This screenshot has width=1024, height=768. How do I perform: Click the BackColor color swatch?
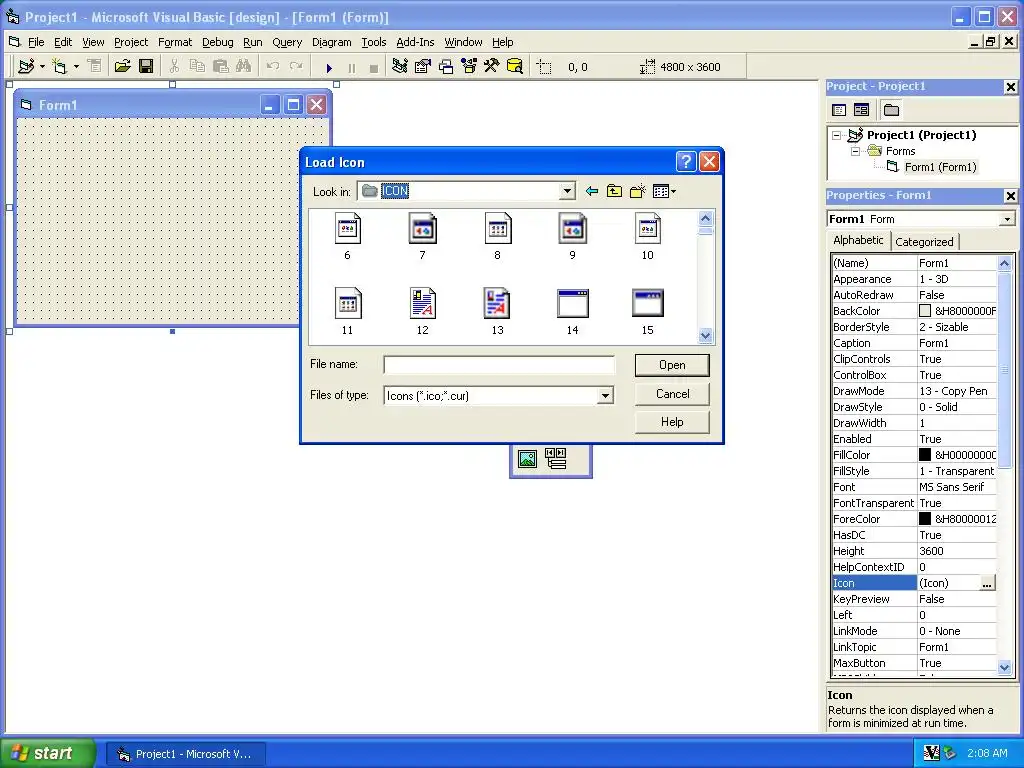coord(925,311)
